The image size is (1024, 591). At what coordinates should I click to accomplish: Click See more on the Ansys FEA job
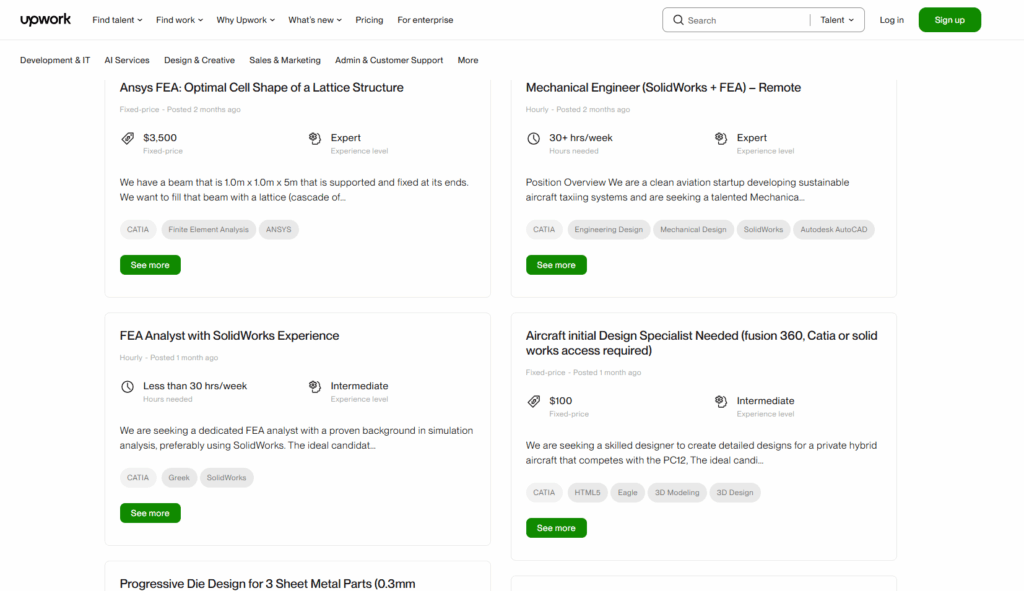click(x=150, y=265)
